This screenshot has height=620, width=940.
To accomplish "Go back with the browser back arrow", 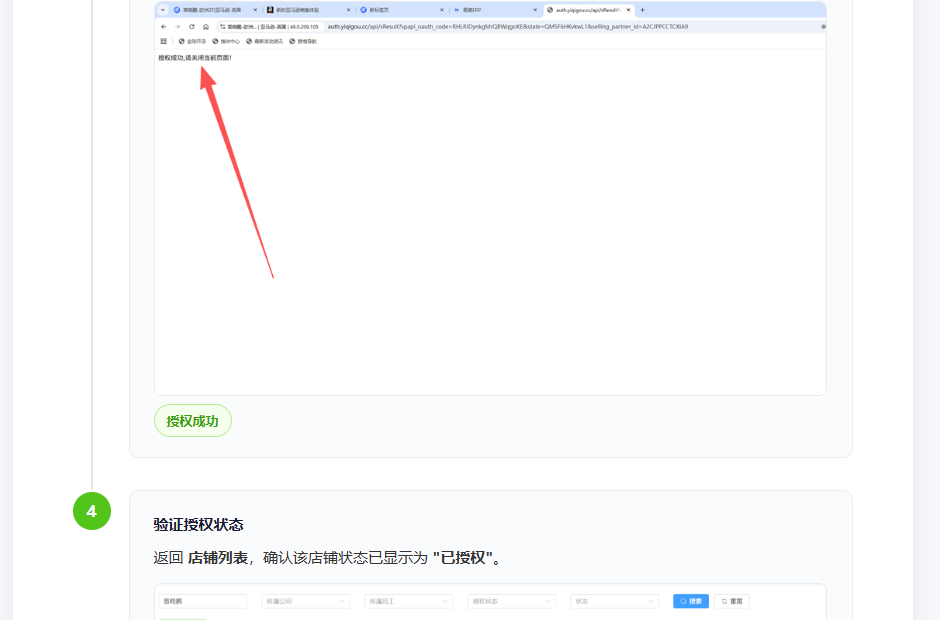I will click(164, 27).
